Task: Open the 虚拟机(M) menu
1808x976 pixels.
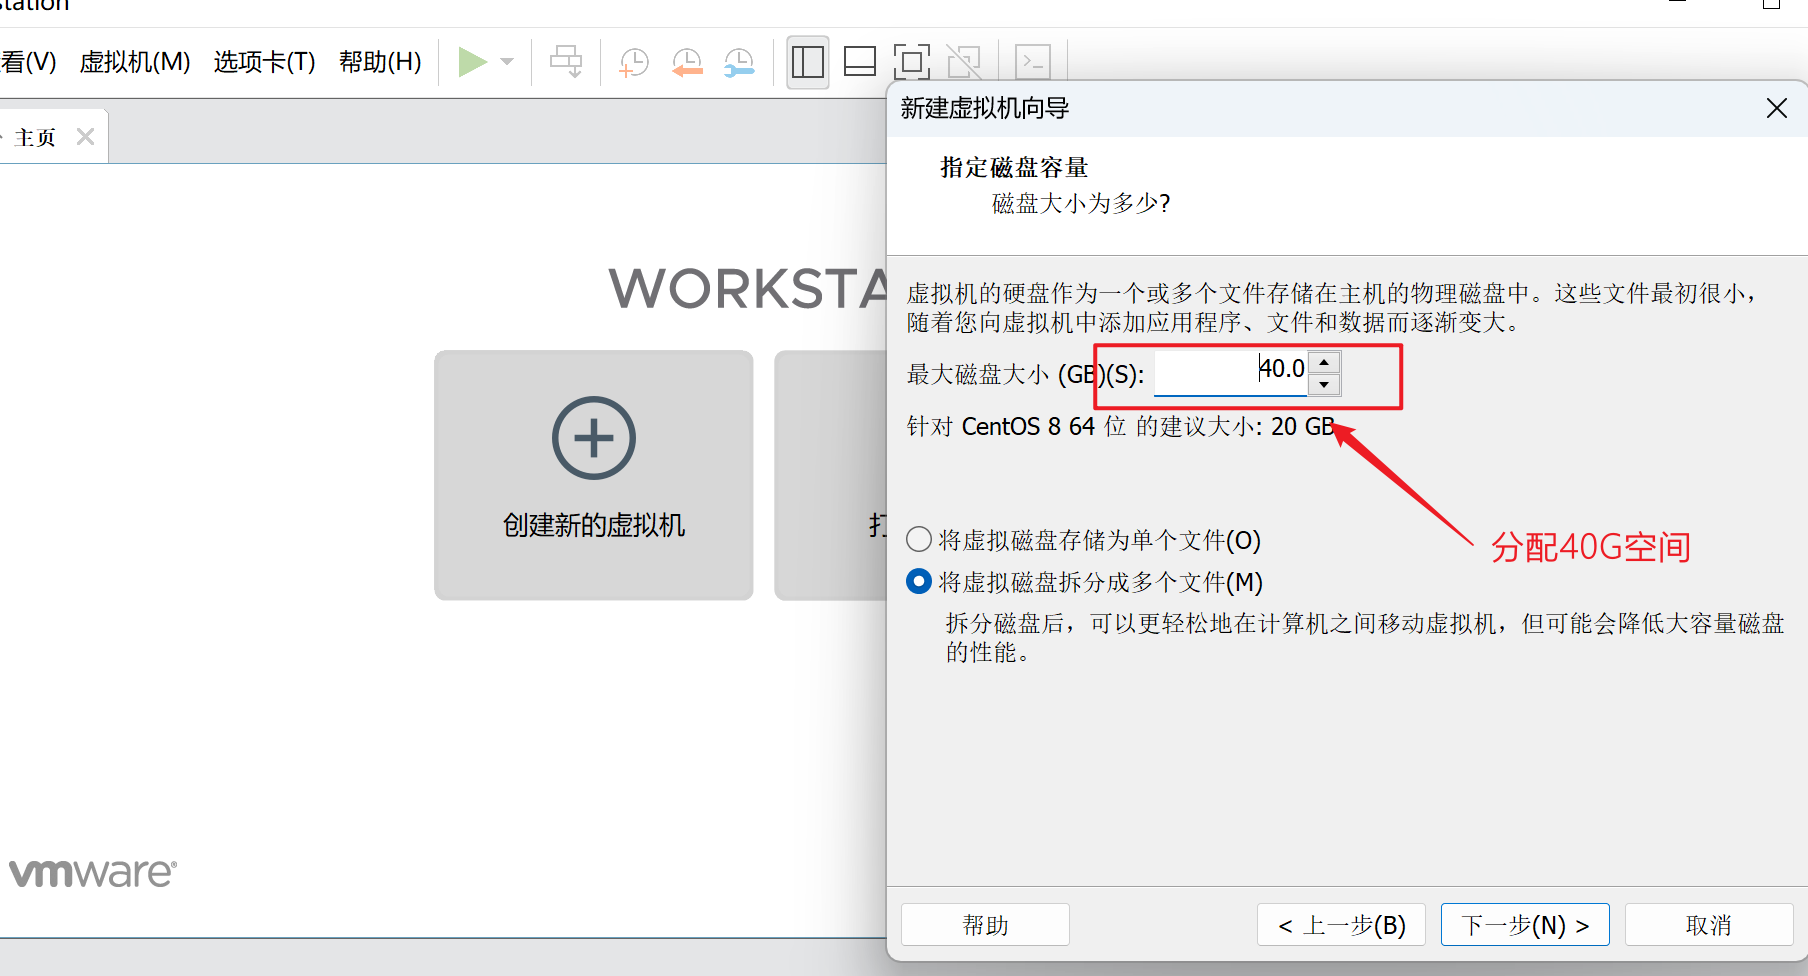Action: (135, 62)
